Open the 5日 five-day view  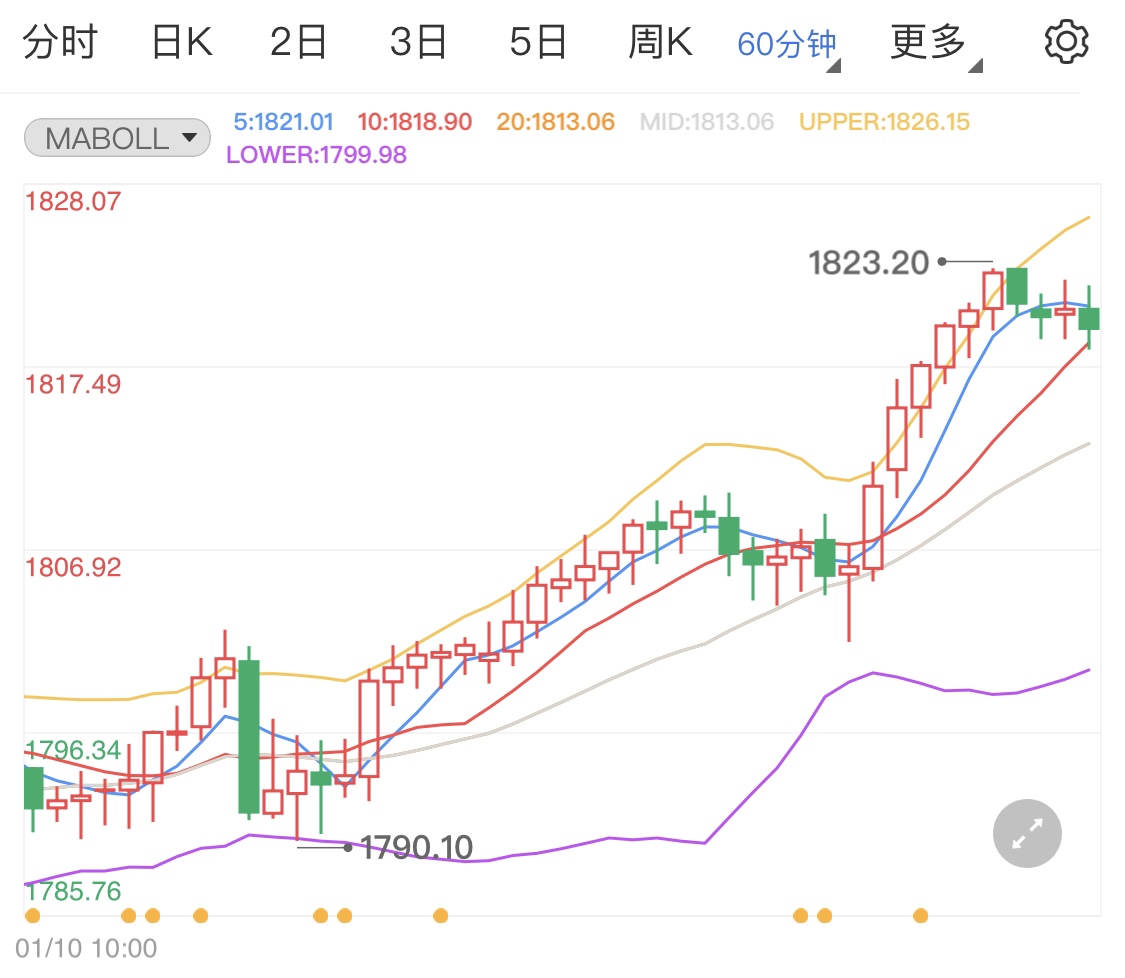point(537,41)
